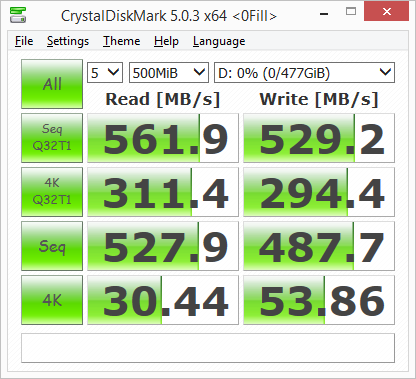Screen dimensions: 416x379
Task: Click the CrystalDiskMark app icon in title bar
Action: click(18, 15)
